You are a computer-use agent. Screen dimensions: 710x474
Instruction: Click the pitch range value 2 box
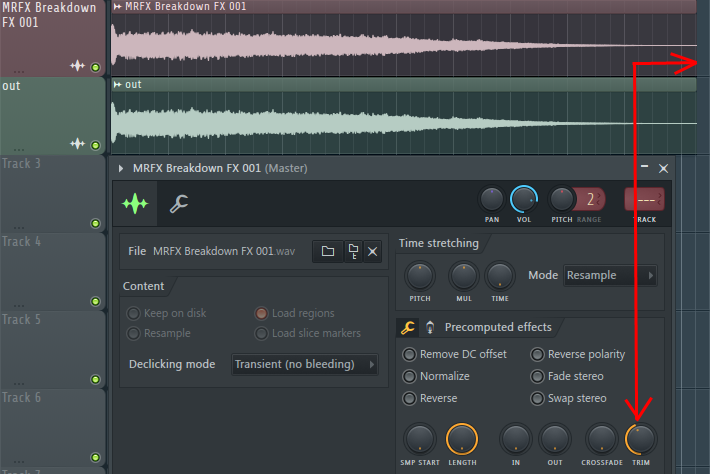590,199
